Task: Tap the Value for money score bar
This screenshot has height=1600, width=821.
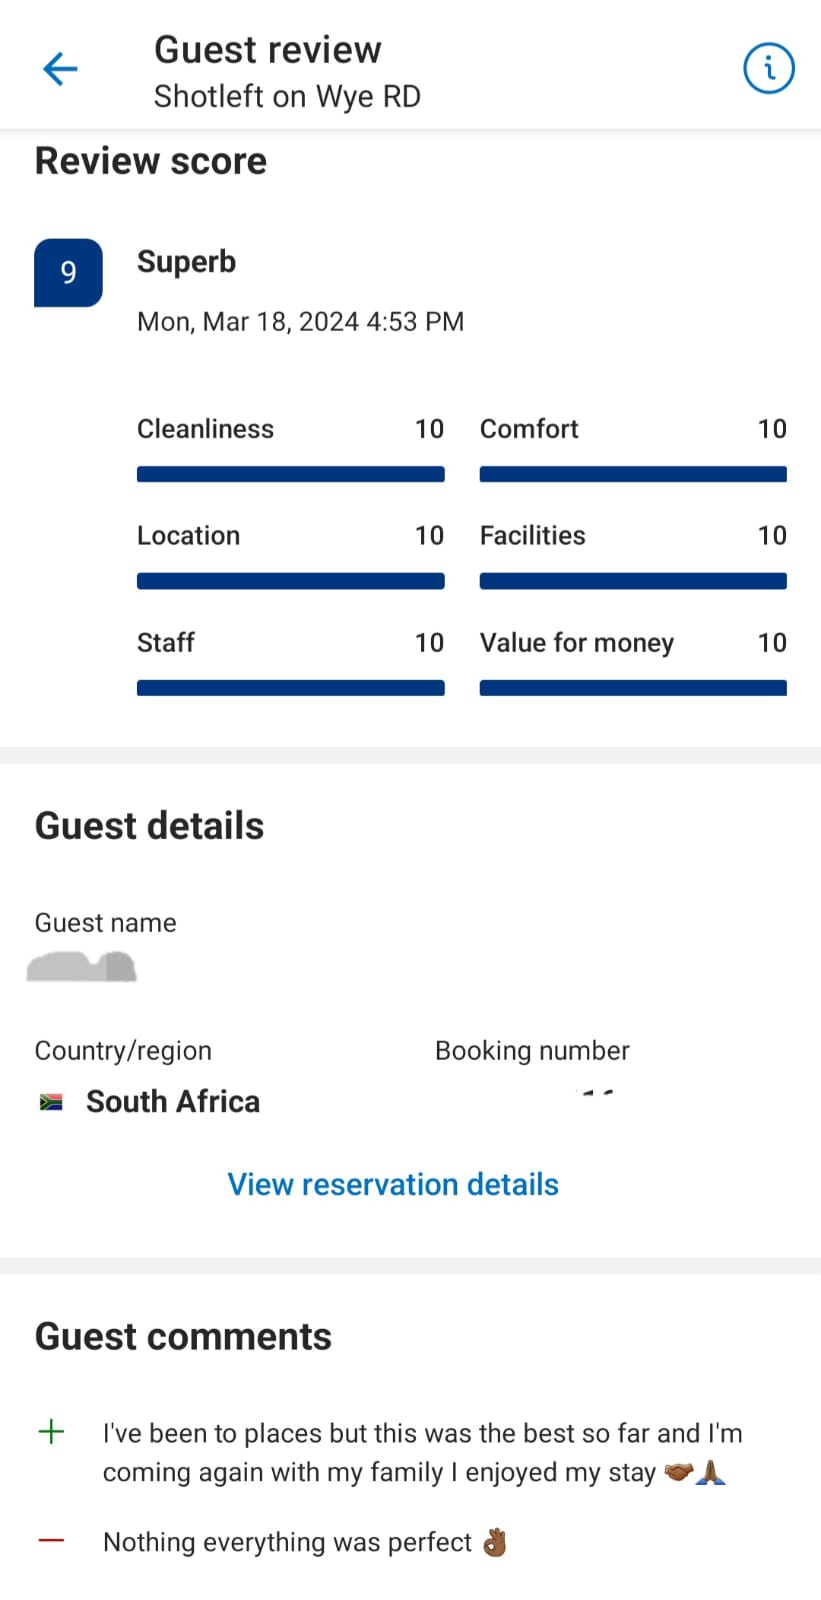Action: pyautogui.click(x=633, y=688)
